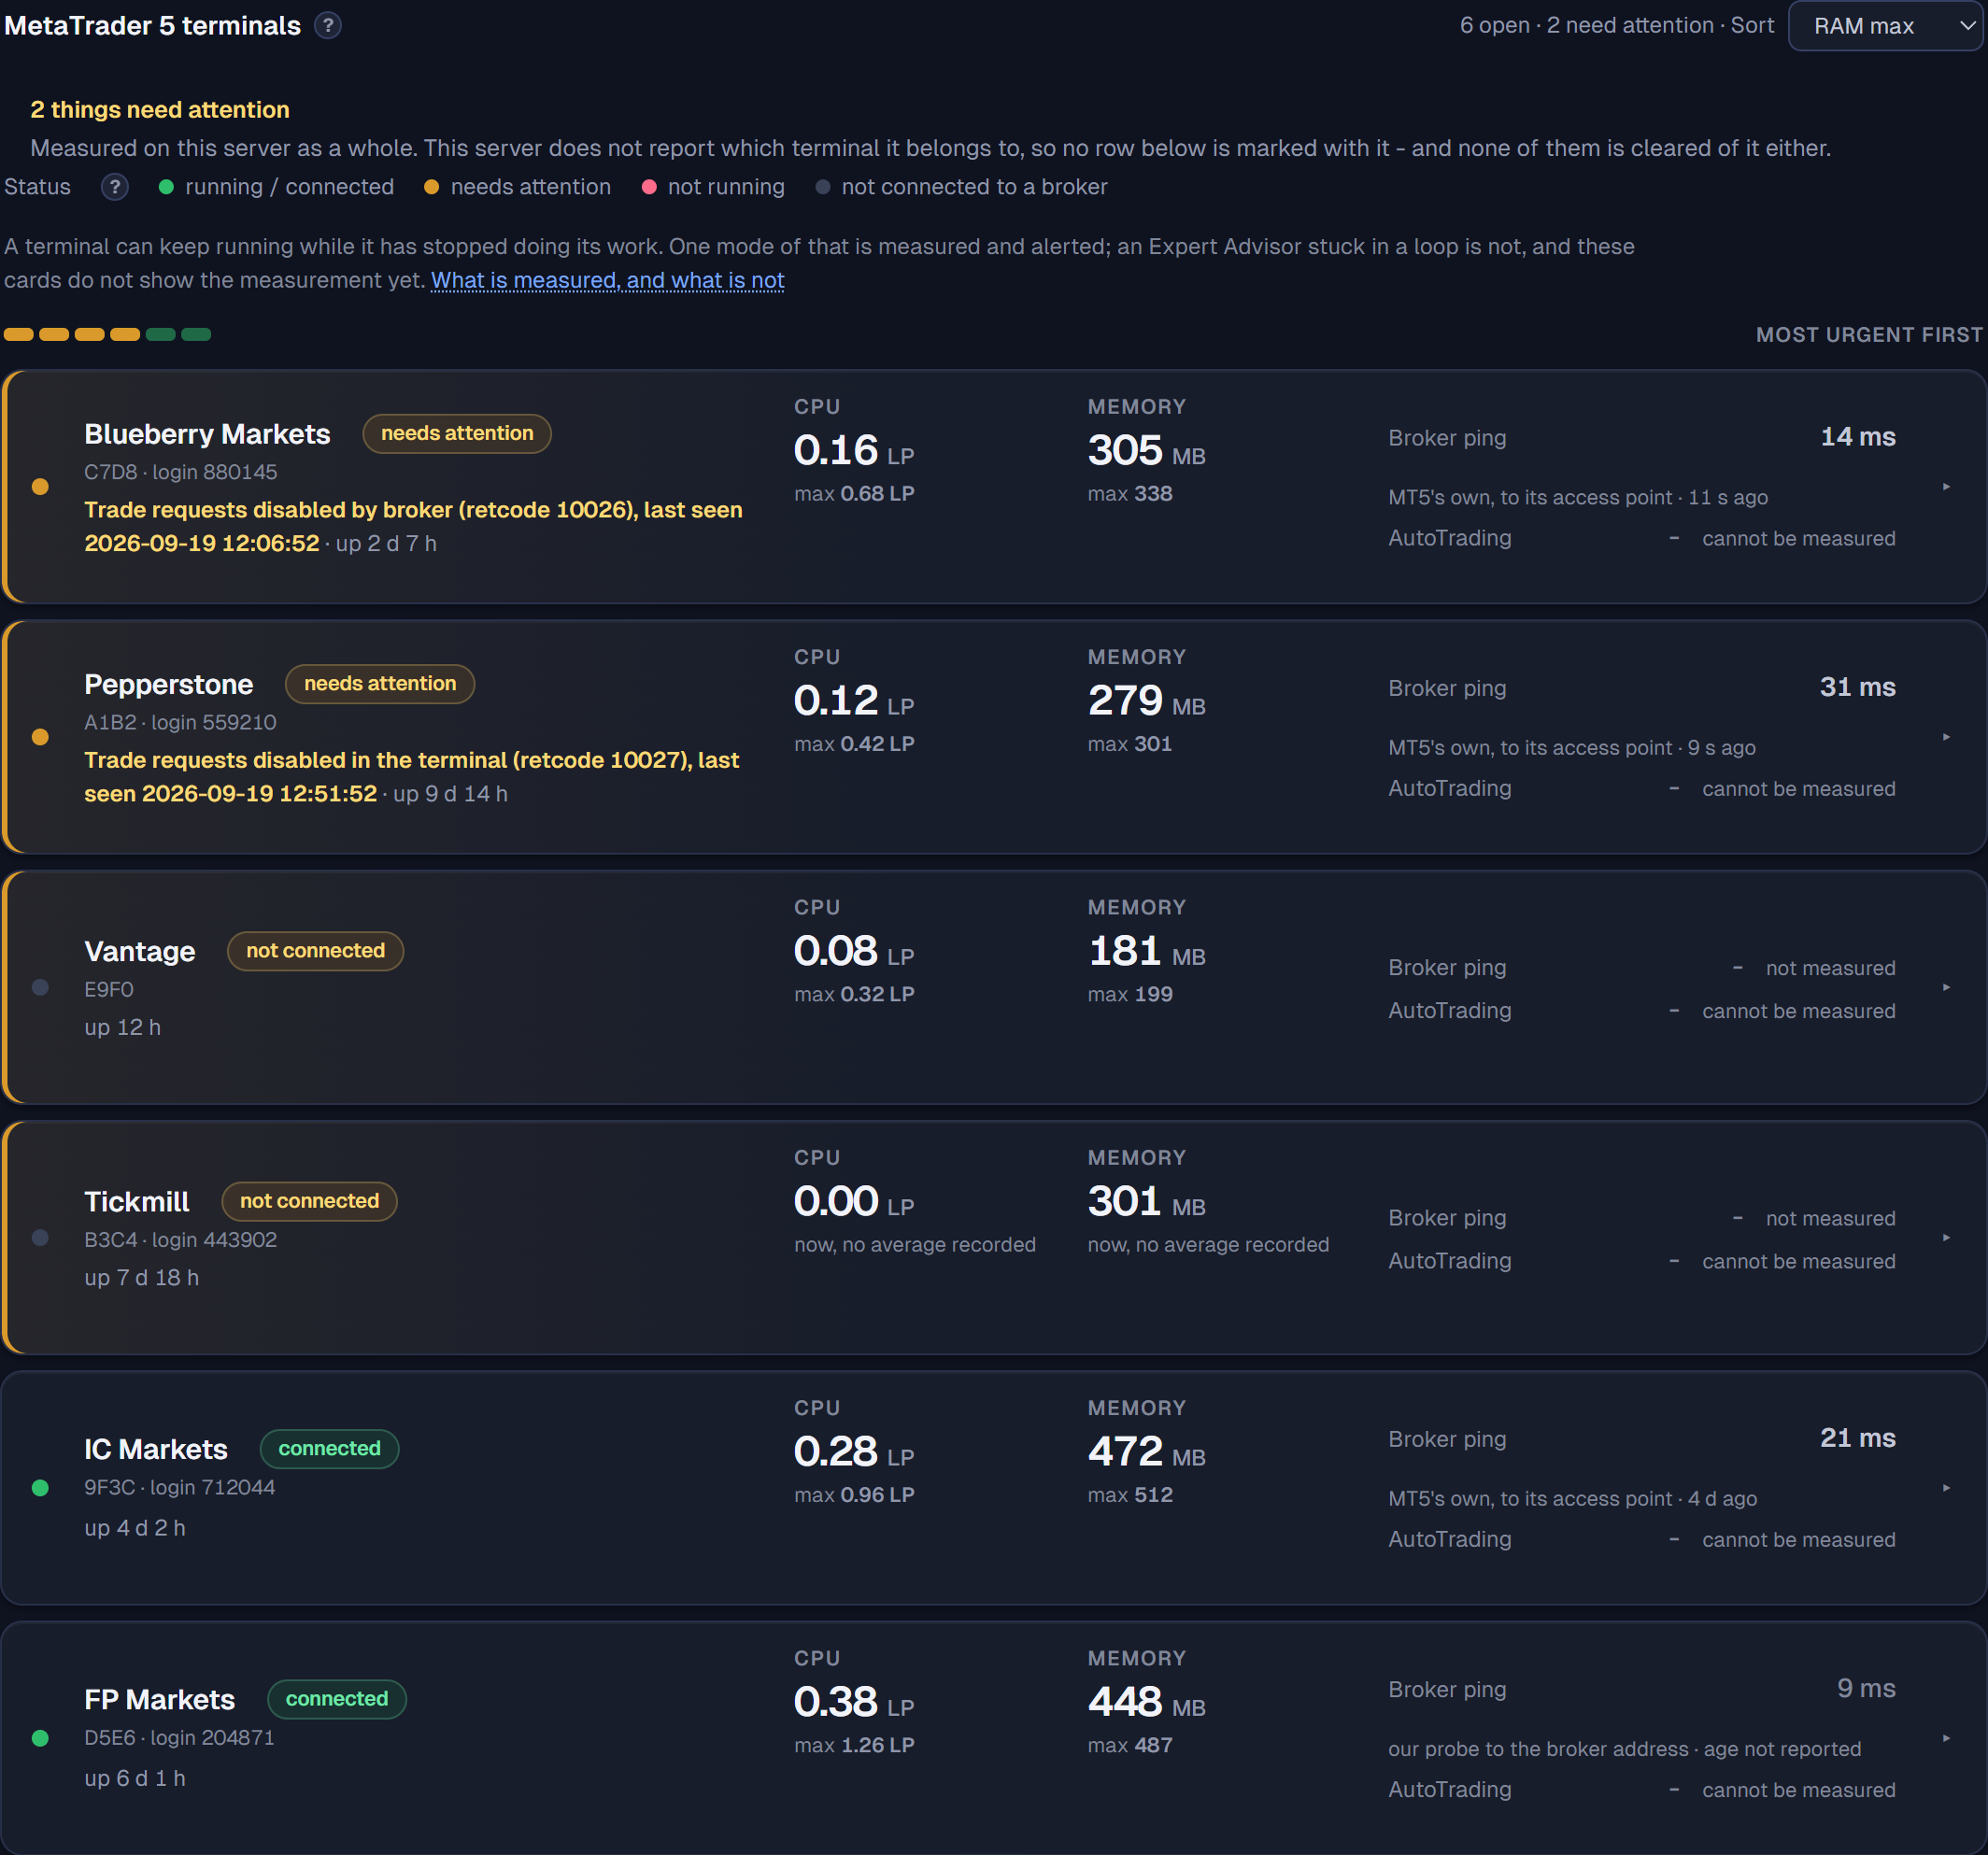Click the pink 'not running' legend dot
Viewport: 1988px width, 1855px height.
[648, 187]
